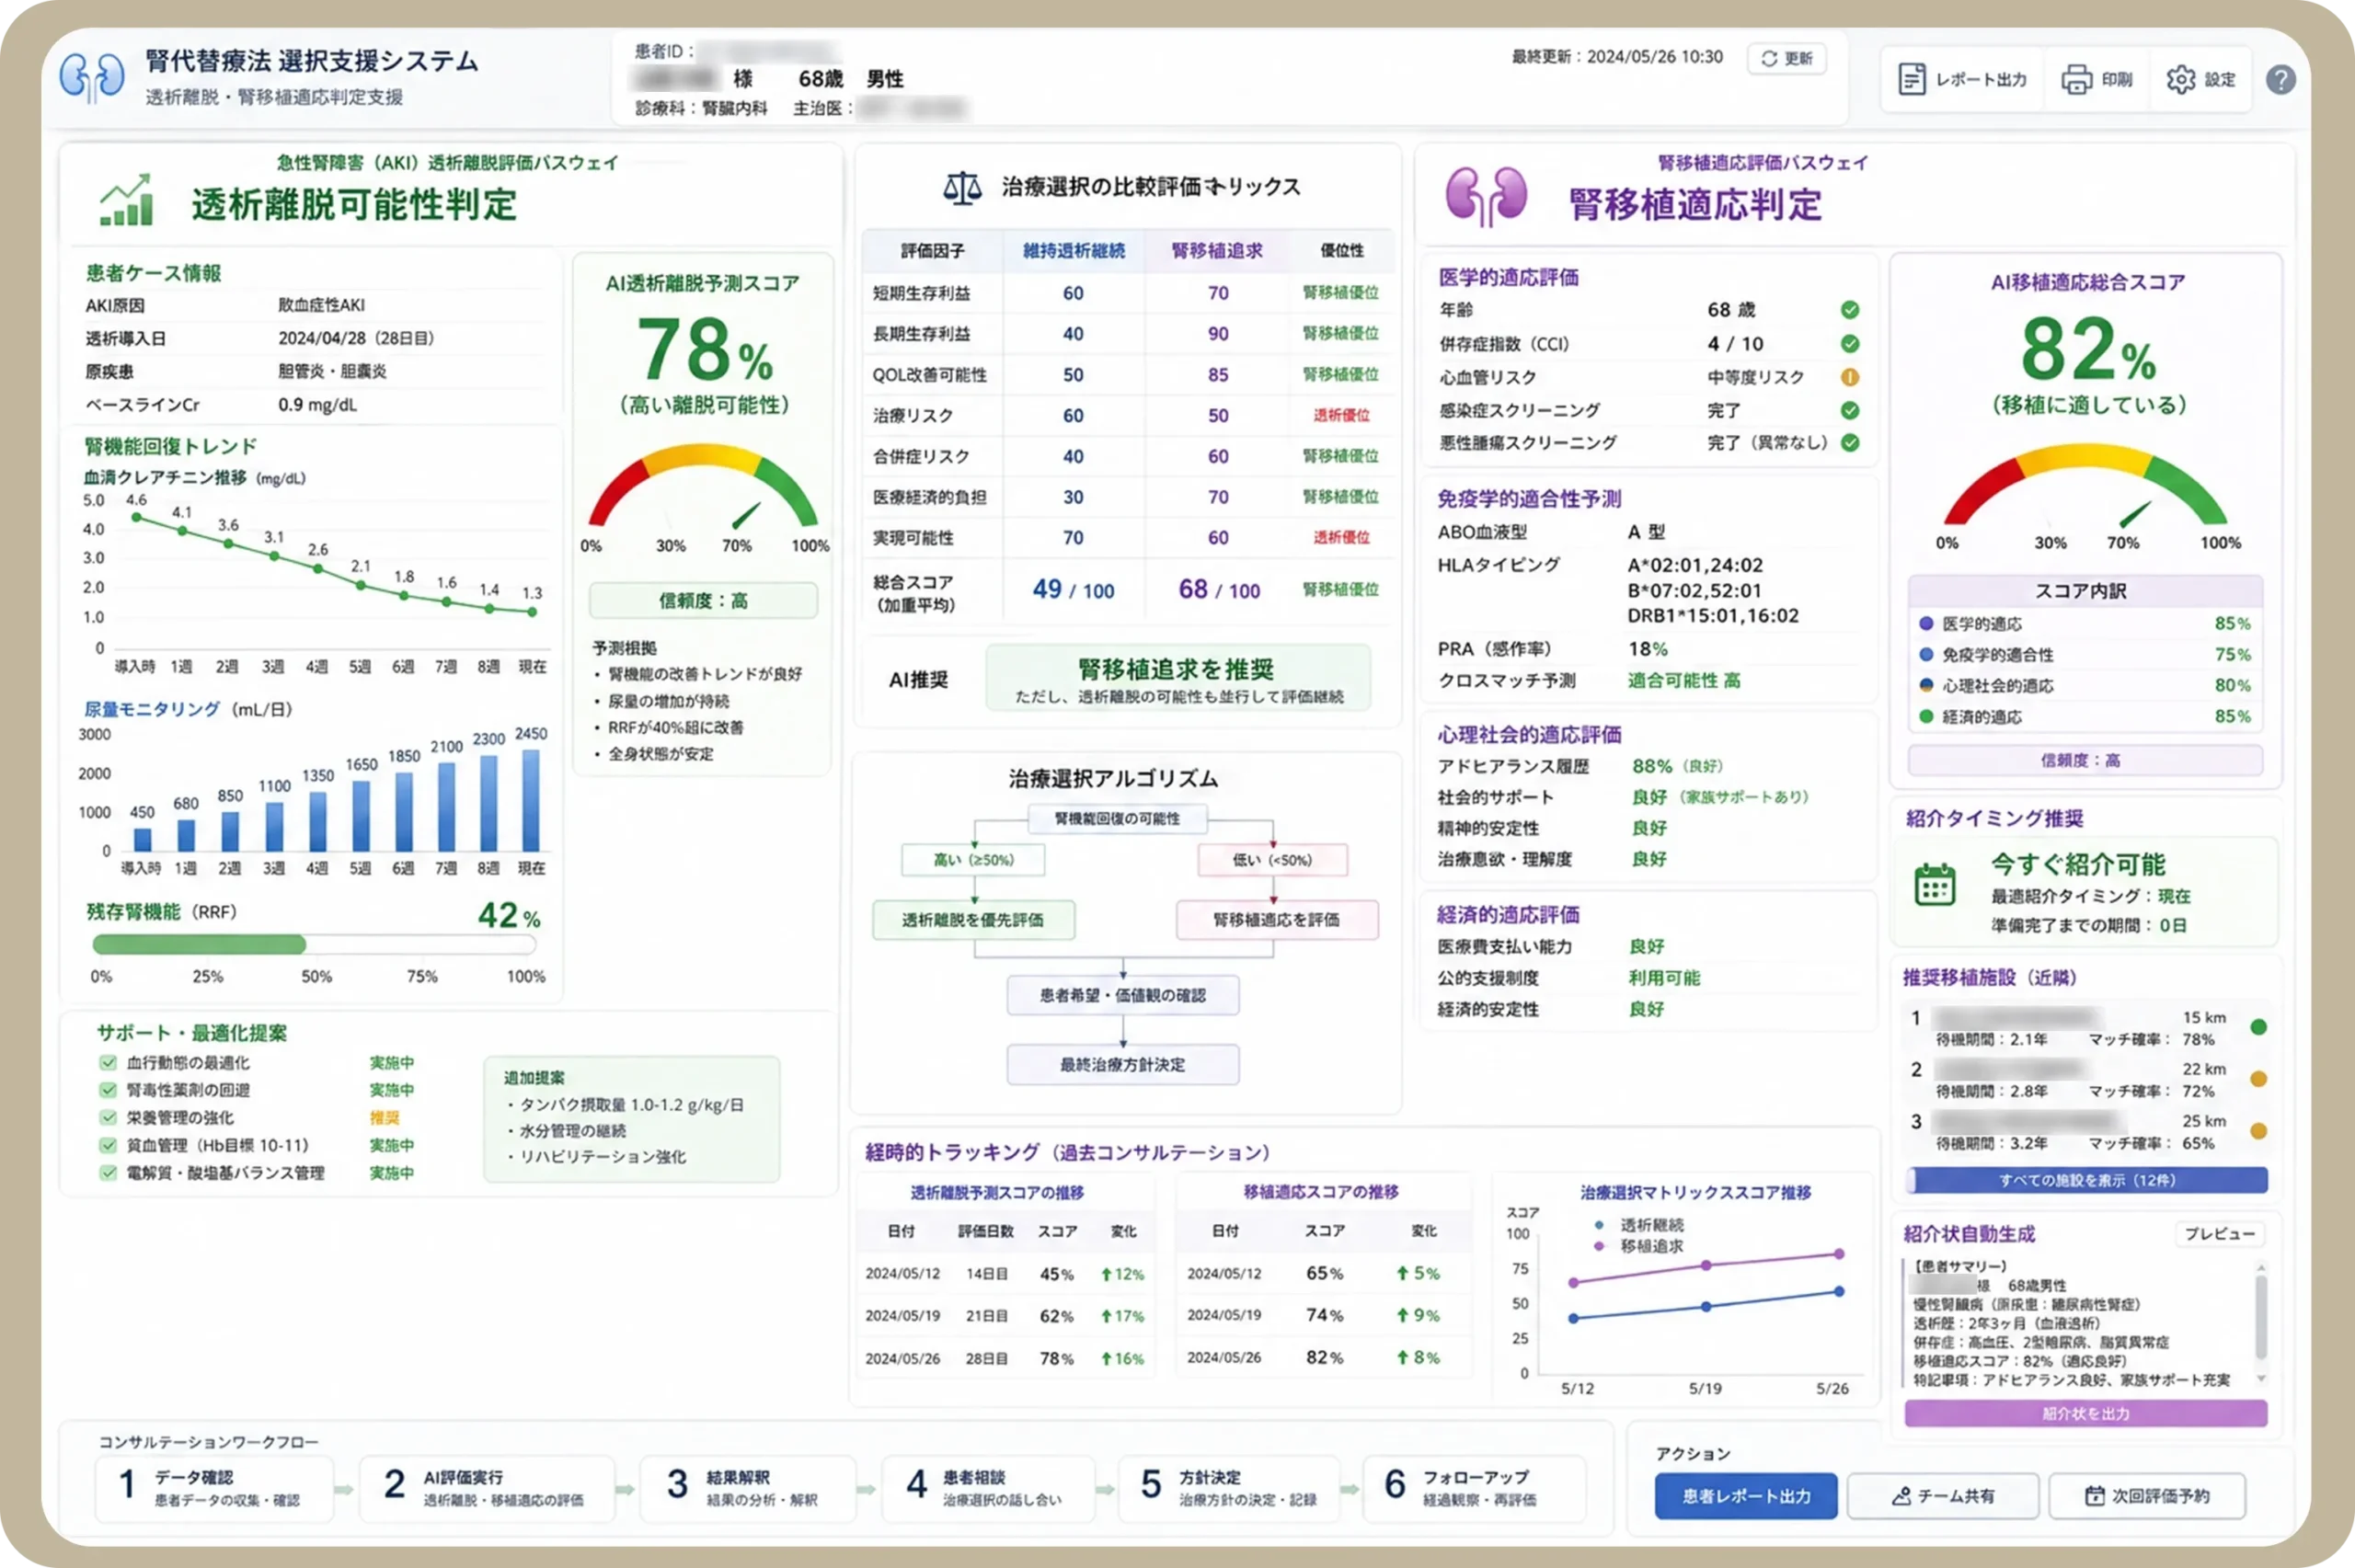Click 2024/05/26 row in 透析離脱予測スコアの推移
Image resolution: width=2355 pixels, height=1568 pixels.
pos(1005,1359)
